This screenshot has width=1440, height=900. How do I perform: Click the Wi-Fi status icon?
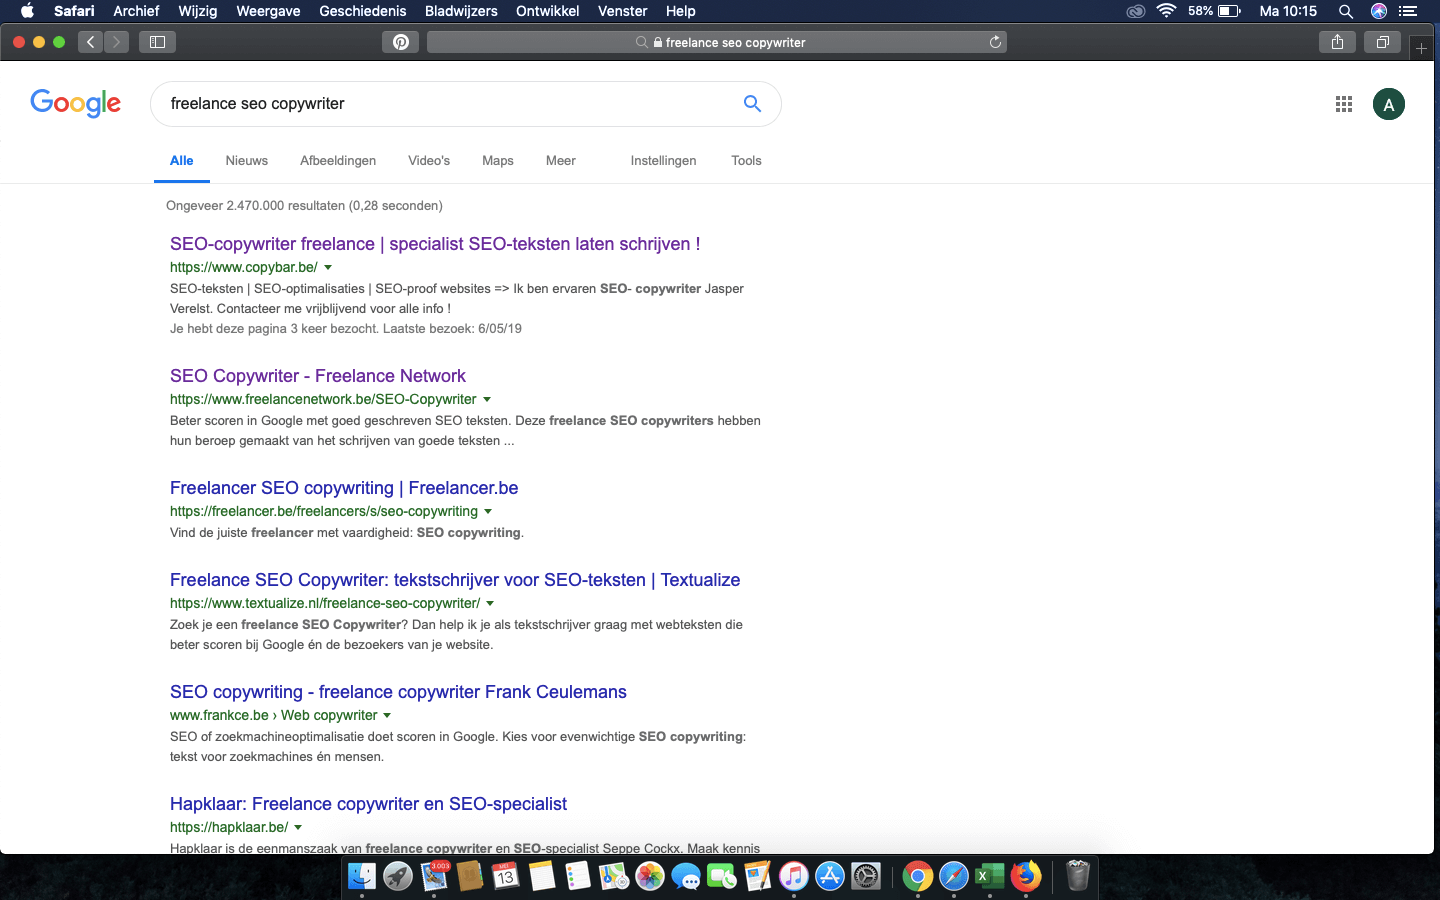[1166, 11]
